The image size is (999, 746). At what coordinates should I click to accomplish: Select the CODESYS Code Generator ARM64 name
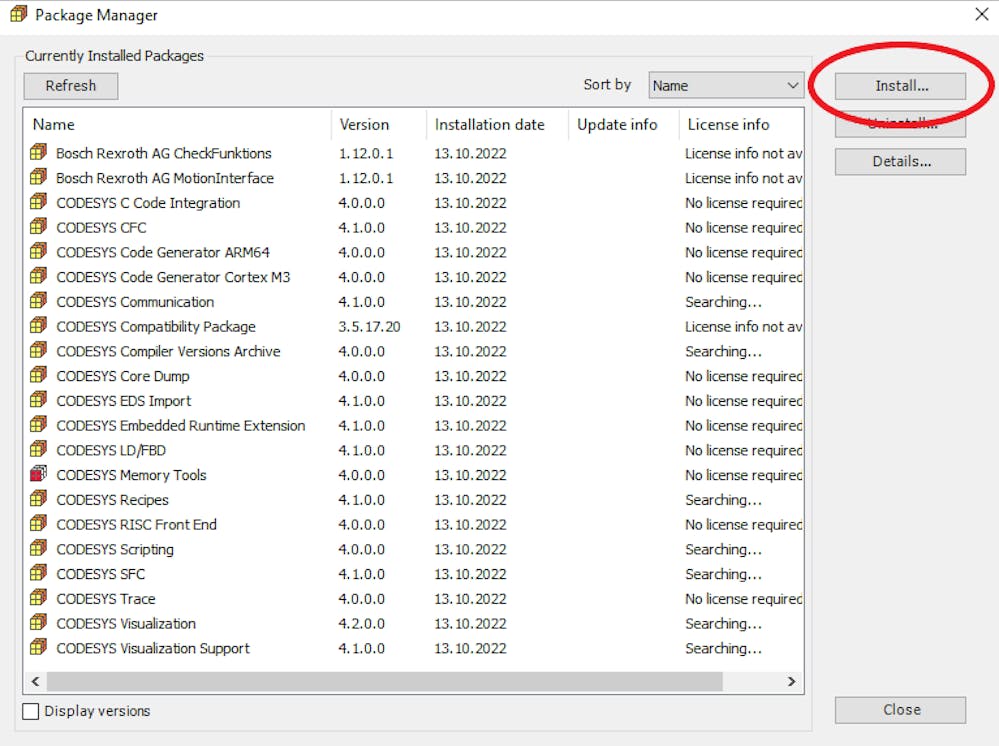point(163,252)
